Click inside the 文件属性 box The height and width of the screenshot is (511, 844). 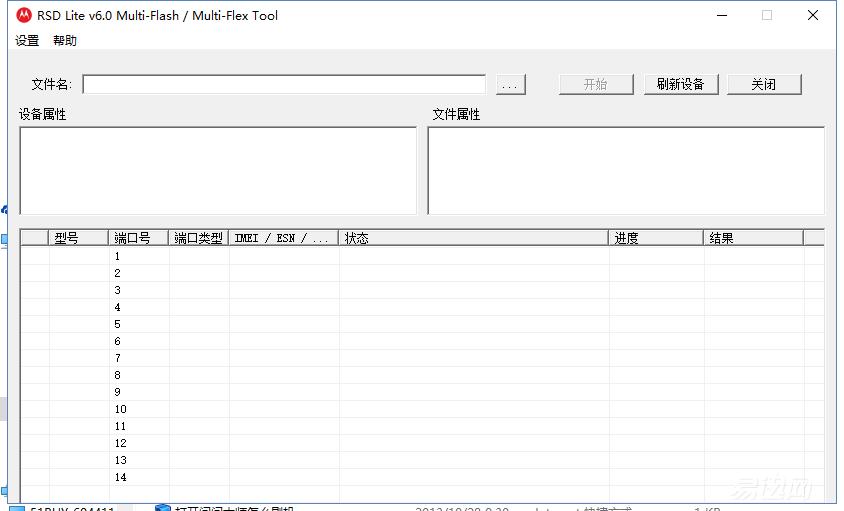[x=626, y=170]
